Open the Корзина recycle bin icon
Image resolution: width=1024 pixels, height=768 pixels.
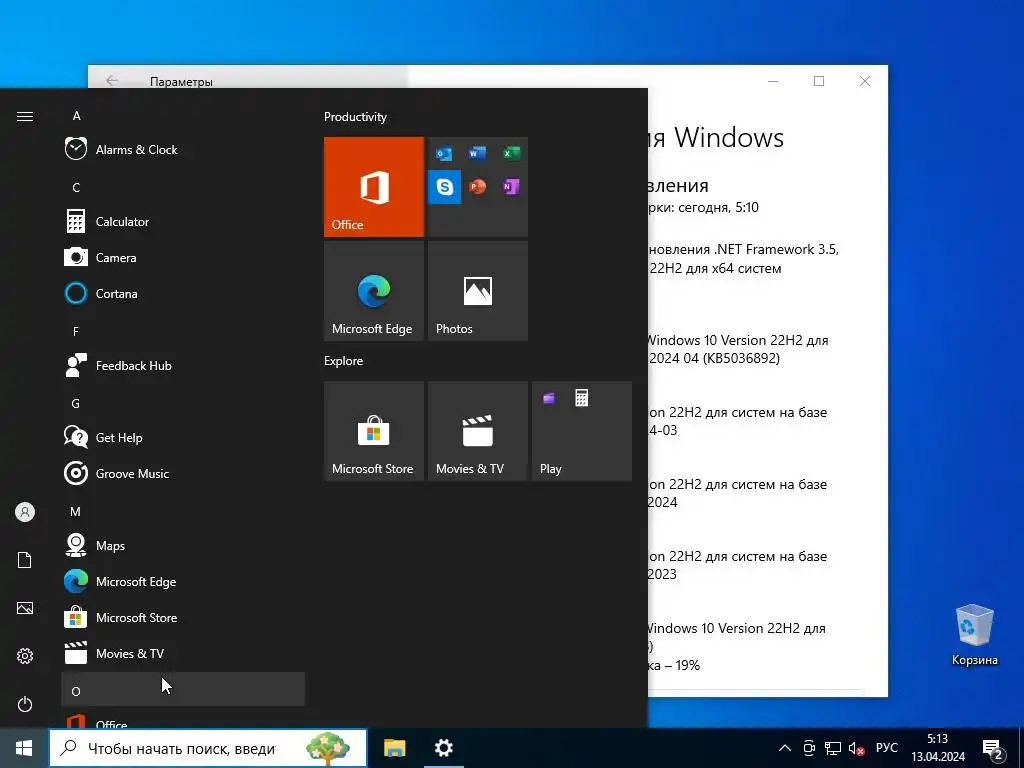pyautogui.click(x=974, y=635)
